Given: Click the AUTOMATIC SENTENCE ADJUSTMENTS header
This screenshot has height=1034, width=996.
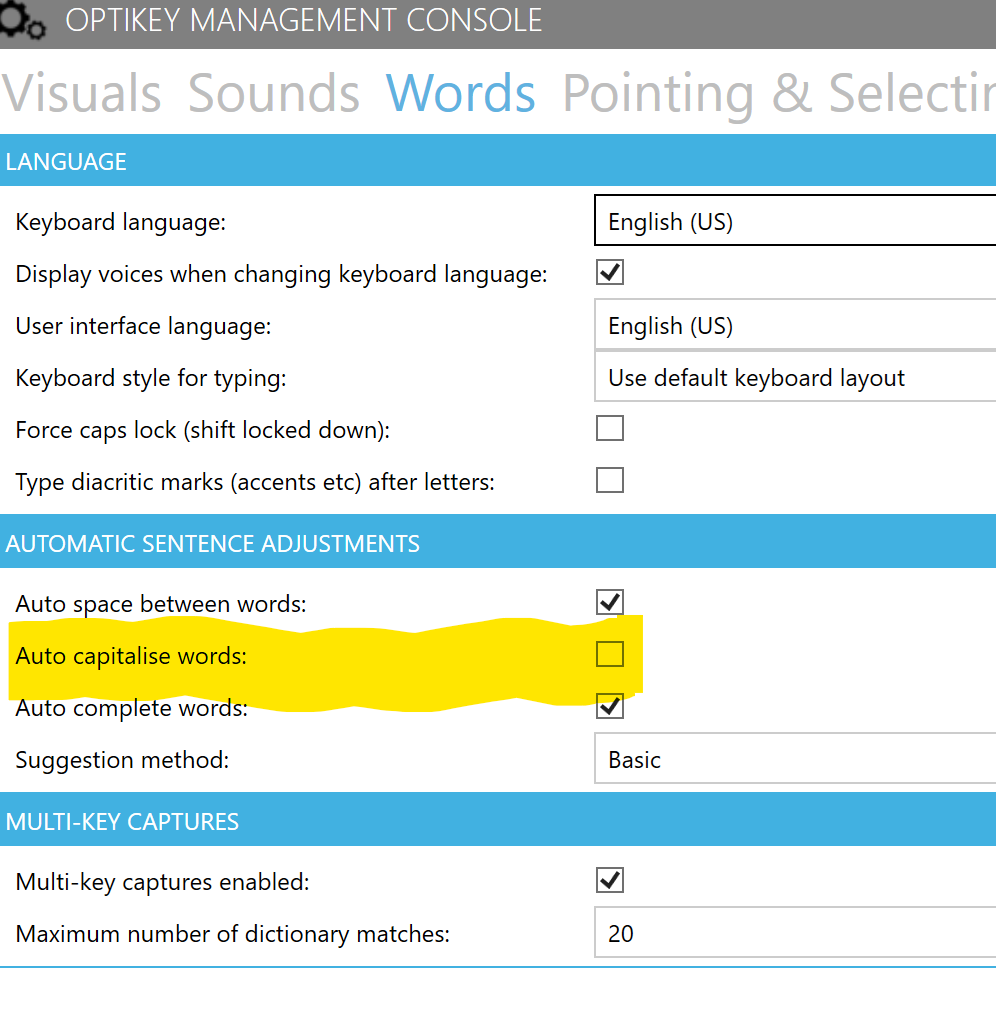Looking at the screenshot, I should (498, 541).
